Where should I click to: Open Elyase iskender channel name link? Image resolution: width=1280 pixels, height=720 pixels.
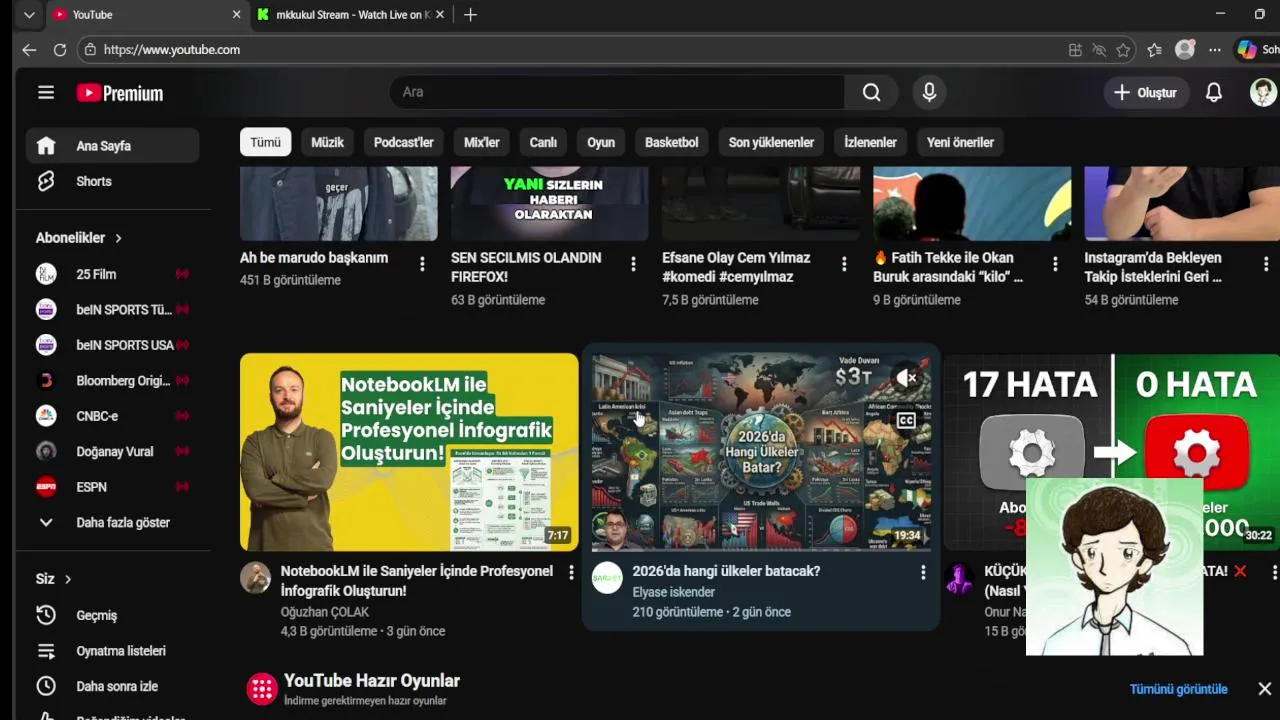point(674,592)
